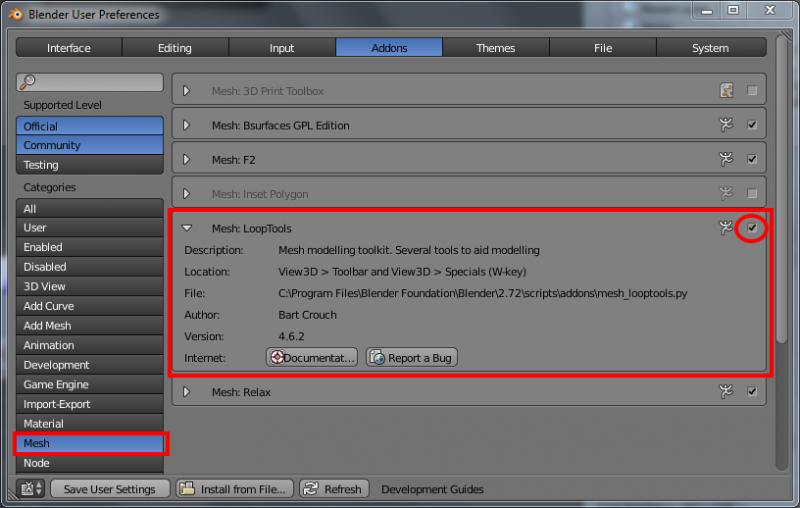Enable the 3D Print Toolbox addon checkbox
The height and width of the screenshot is (508, 800).
click(x=752, y=91)
